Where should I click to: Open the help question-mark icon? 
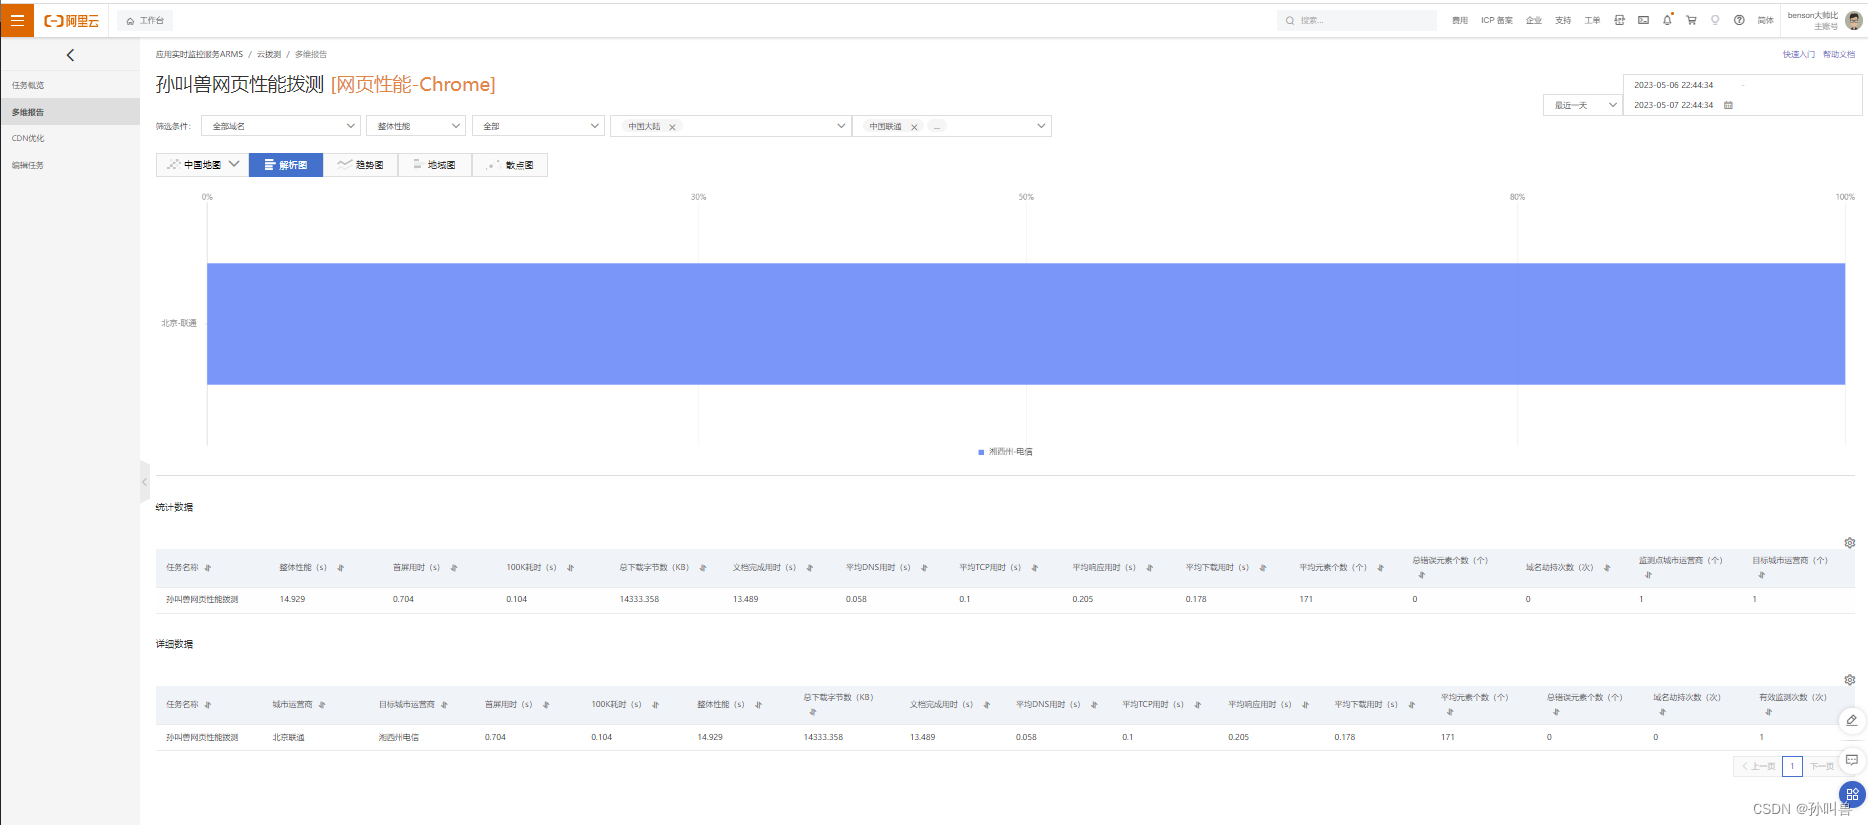pyautogui.click(x=1739, y=20)
